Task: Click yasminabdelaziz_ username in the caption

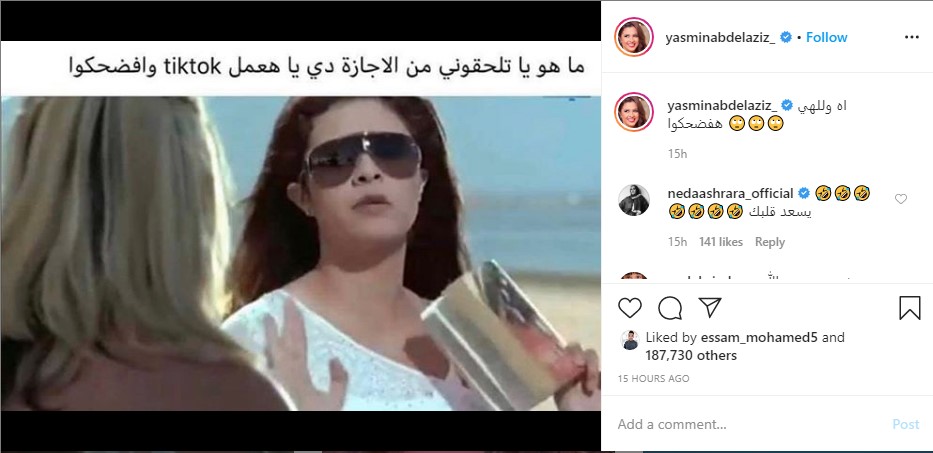Action: tap(722, 106)
